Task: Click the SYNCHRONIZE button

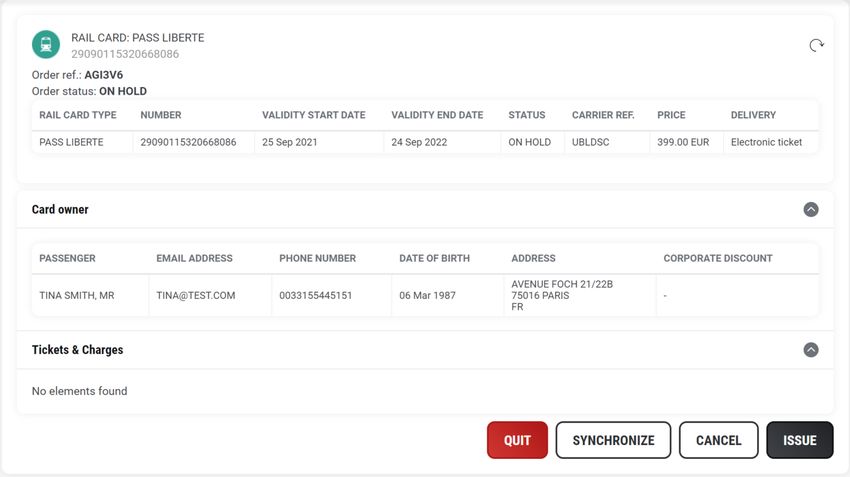Action: click(x=613, y=440)
